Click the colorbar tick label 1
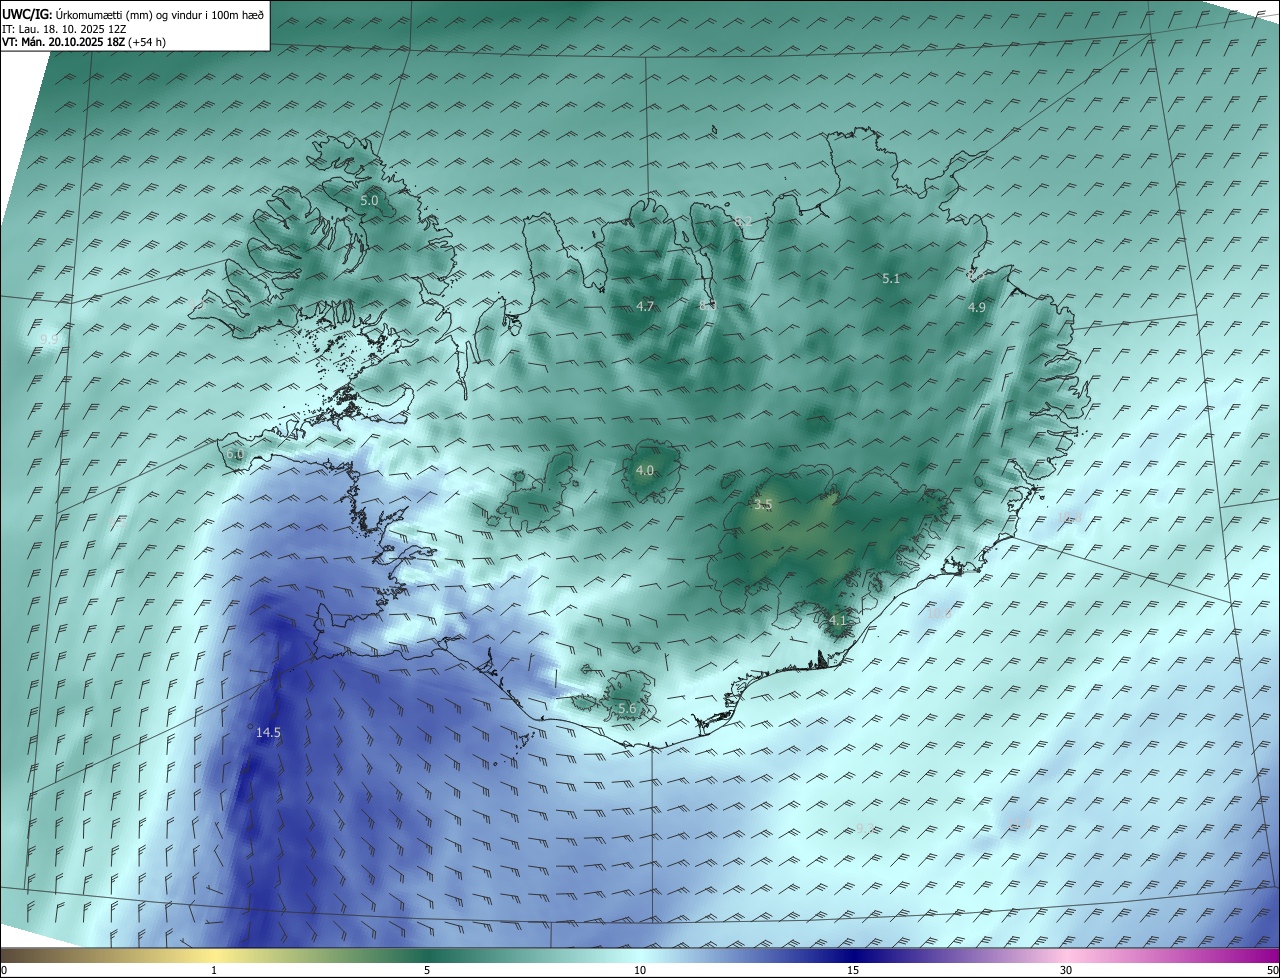This screenshot has width=1280, height=978. (x=214, y=970)
